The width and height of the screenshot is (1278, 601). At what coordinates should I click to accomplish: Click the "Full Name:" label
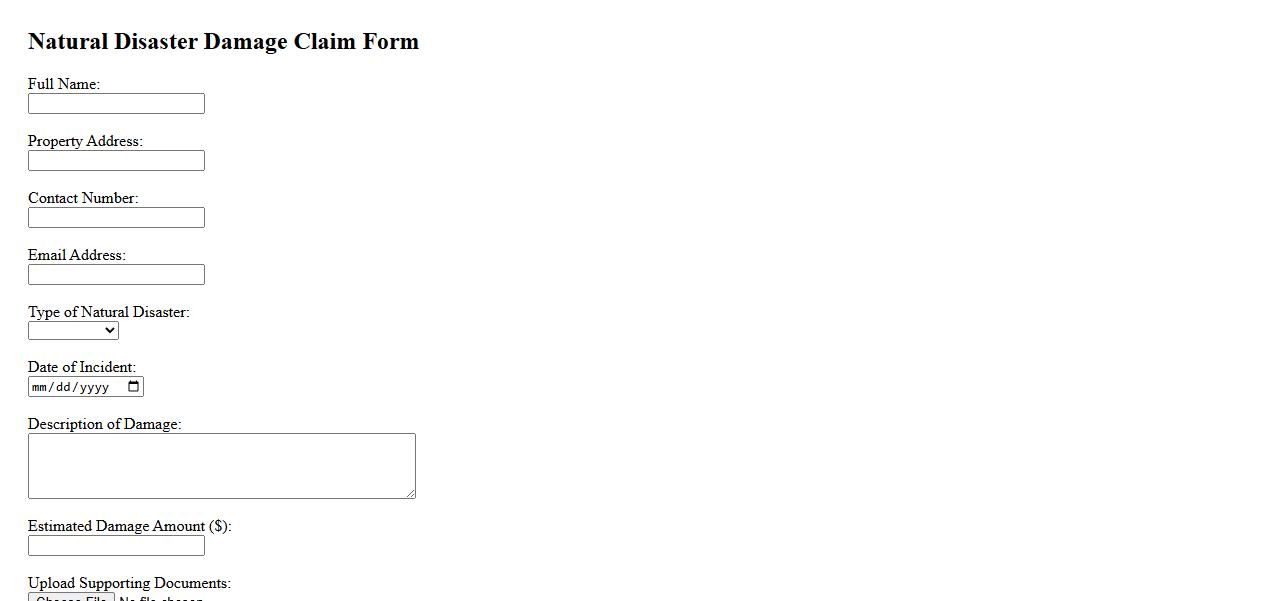point(64,84)
